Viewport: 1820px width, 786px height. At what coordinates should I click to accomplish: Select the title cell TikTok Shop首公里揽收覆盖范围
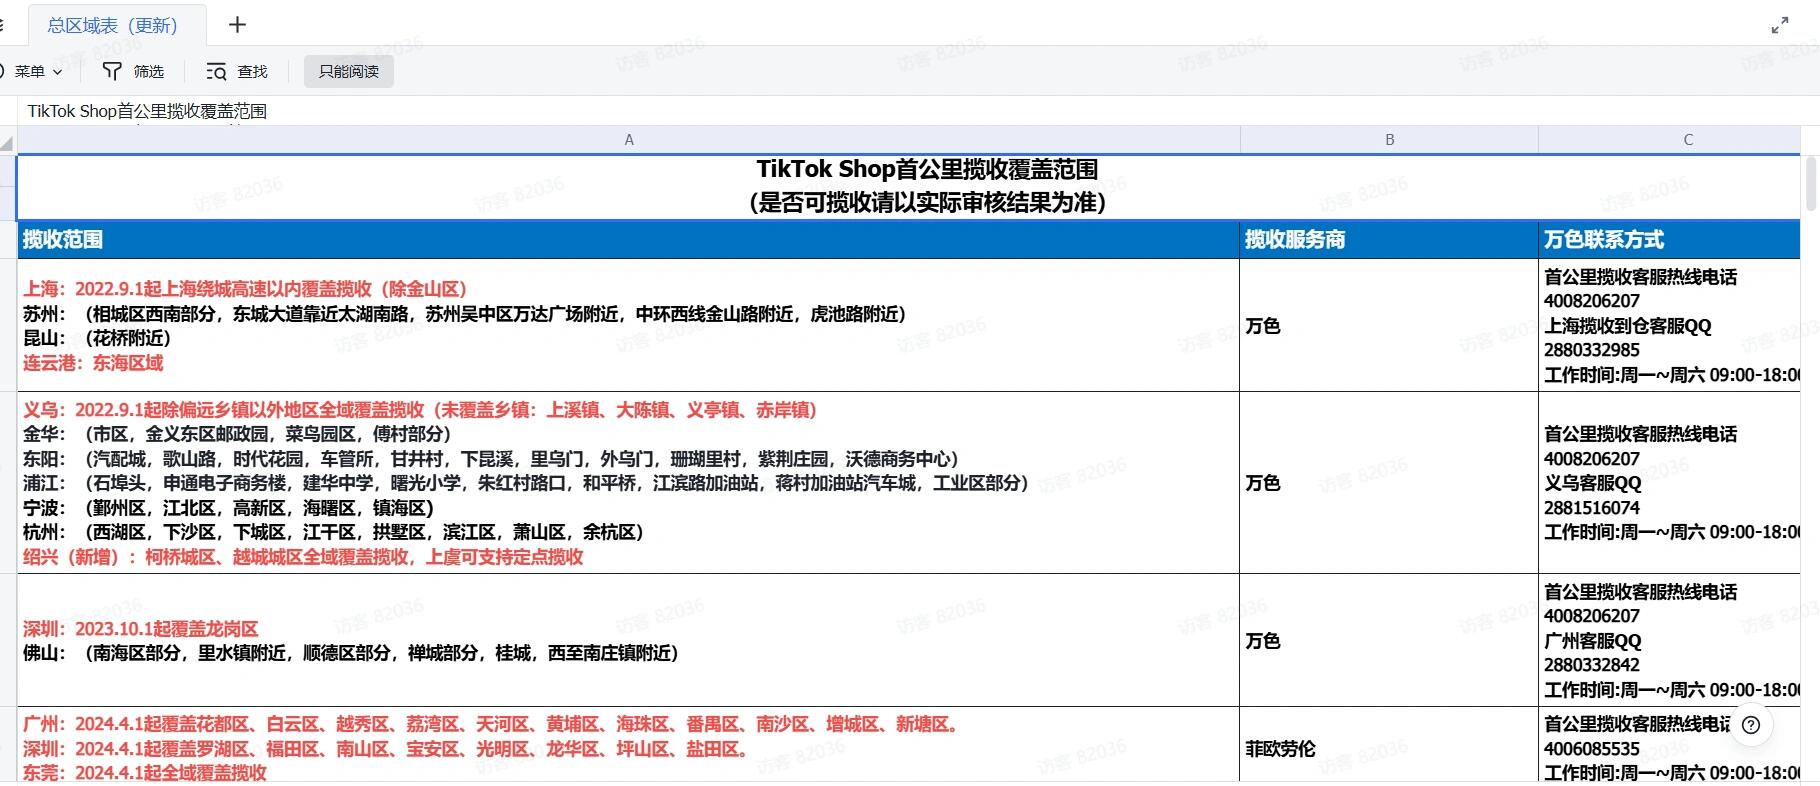(x=908, y=187)
